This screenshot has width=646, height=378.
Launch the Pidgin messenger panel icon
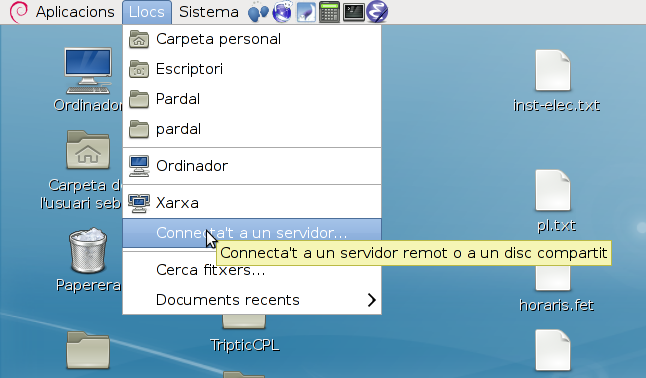point(258,12)
